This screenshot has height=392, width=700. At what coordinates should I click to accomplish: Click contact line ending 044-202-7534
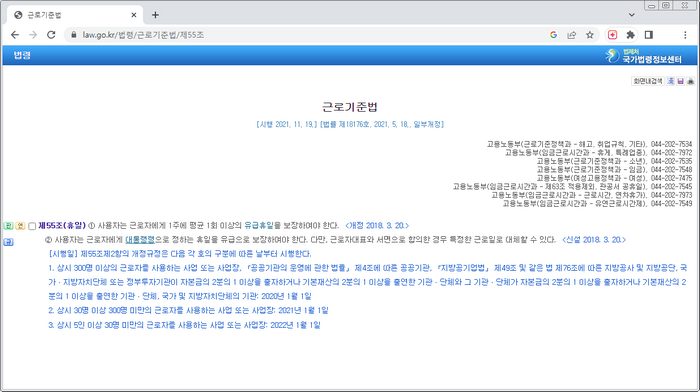[589, 144]
